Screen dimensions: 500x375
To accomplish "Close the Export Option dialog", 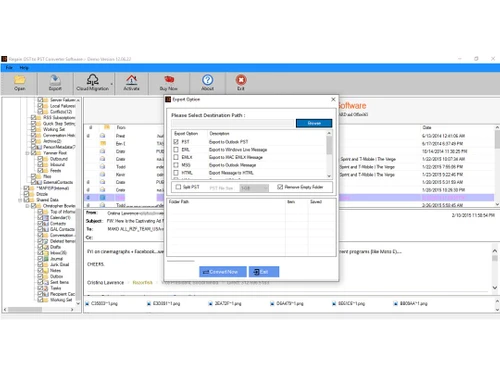I will pyautogui.click(x=333, y=99).
